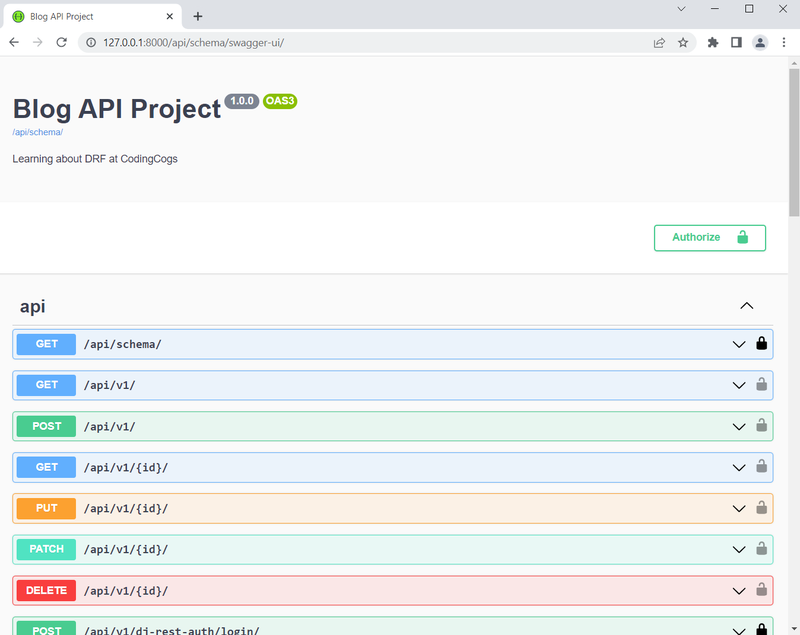Click POST method badge for /api/v1/
Screen dimensions: 800x635
coord(46,426)
